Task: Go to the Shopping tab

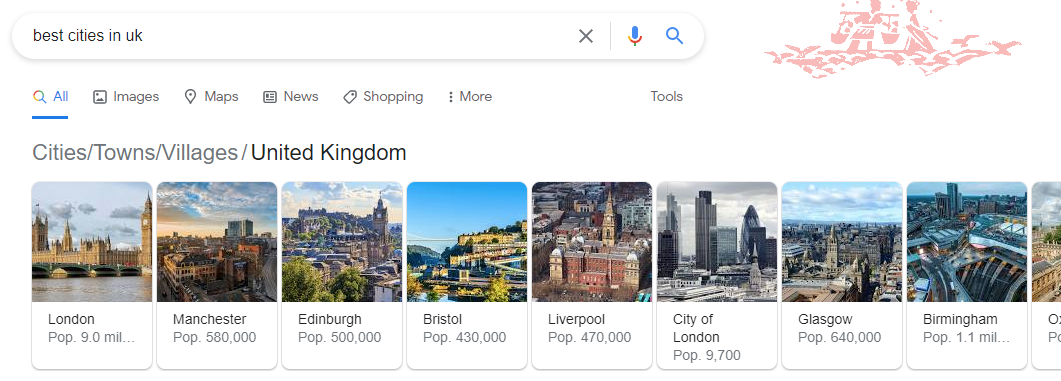Action: point(383,97)
